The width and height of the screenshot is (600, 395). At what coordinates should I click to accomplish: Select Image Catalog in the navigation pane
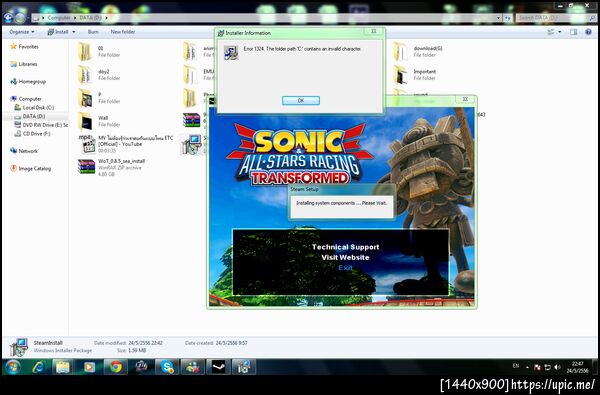coord(31,168)
